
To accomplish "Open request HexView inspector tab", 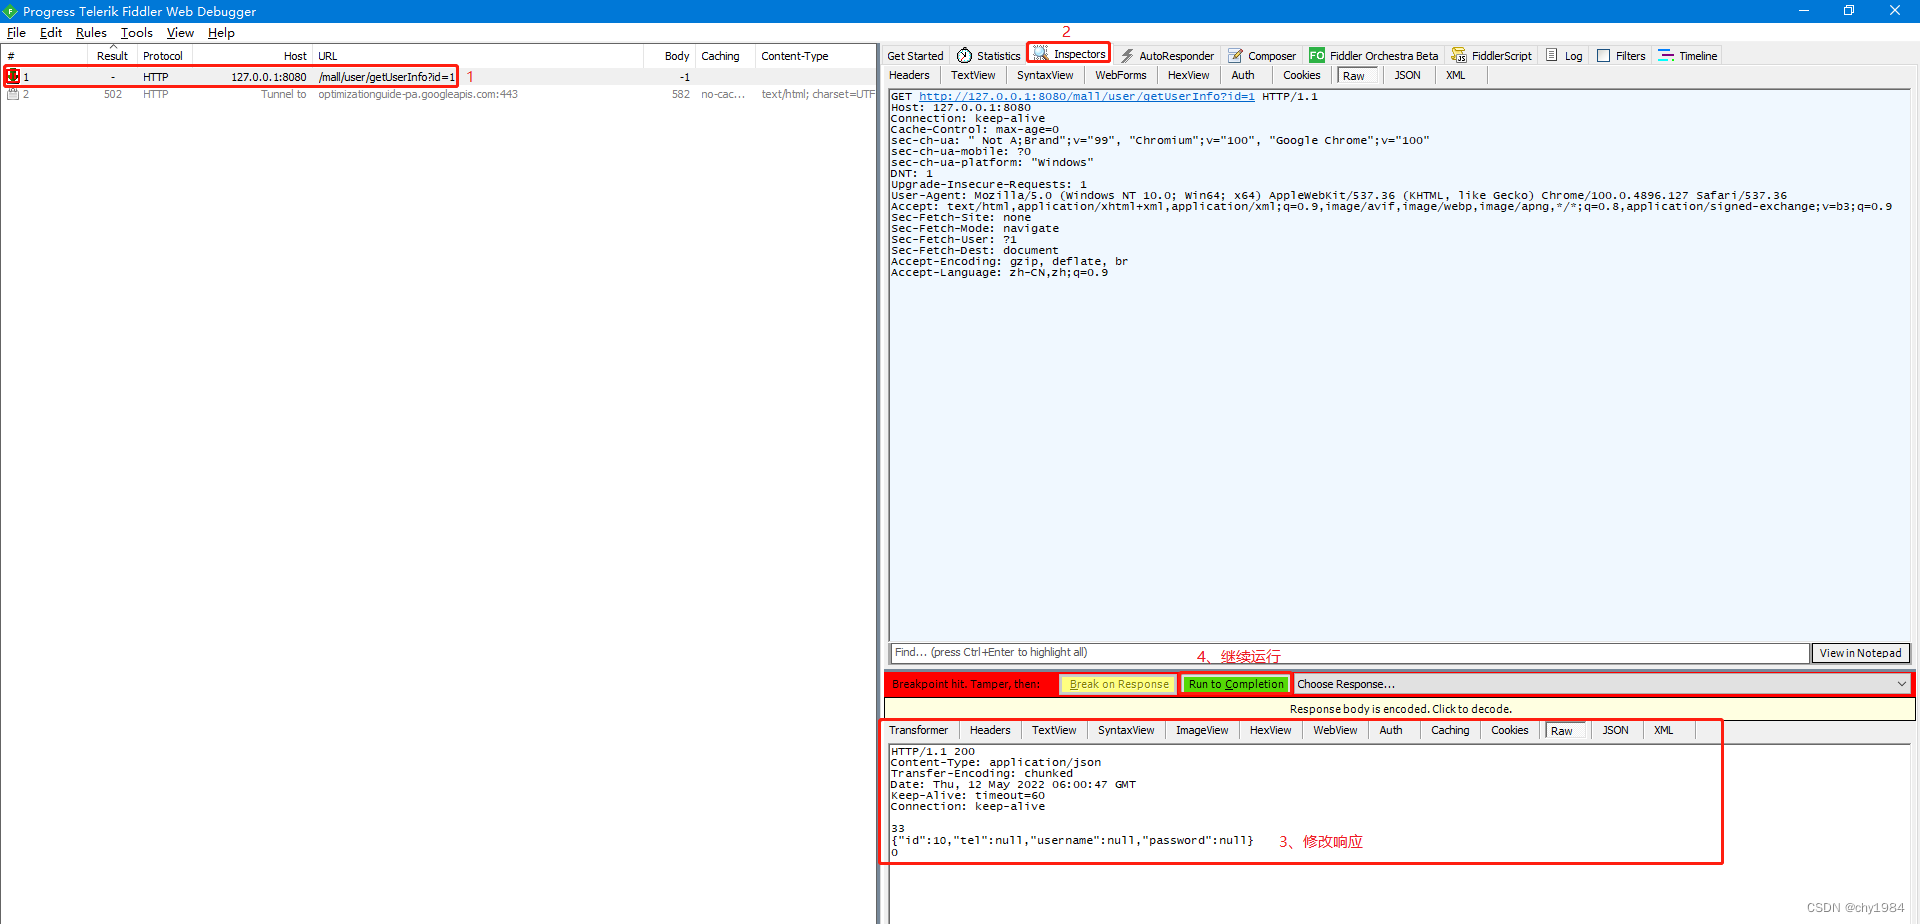I will pos(1188,75).
